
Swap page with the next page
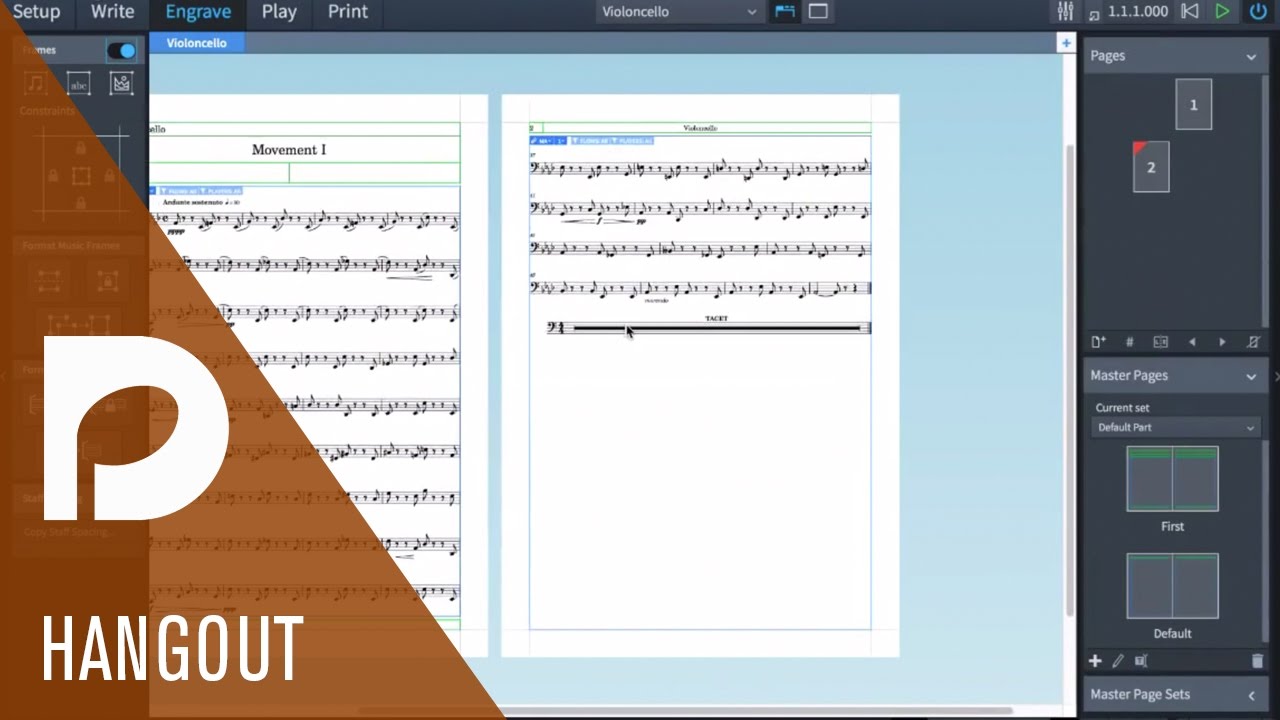click(1222, 342)
